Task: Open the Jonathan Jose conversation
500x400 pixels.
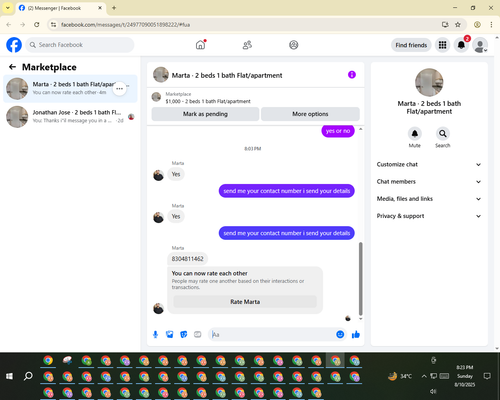Action: [x=70, y=117]
